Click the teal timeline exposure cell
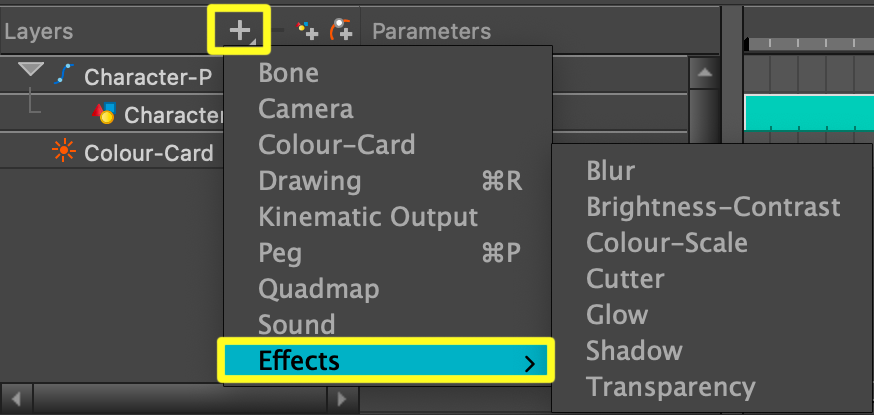This screenshot has width=874, height=415. click(x=808, y=112)
